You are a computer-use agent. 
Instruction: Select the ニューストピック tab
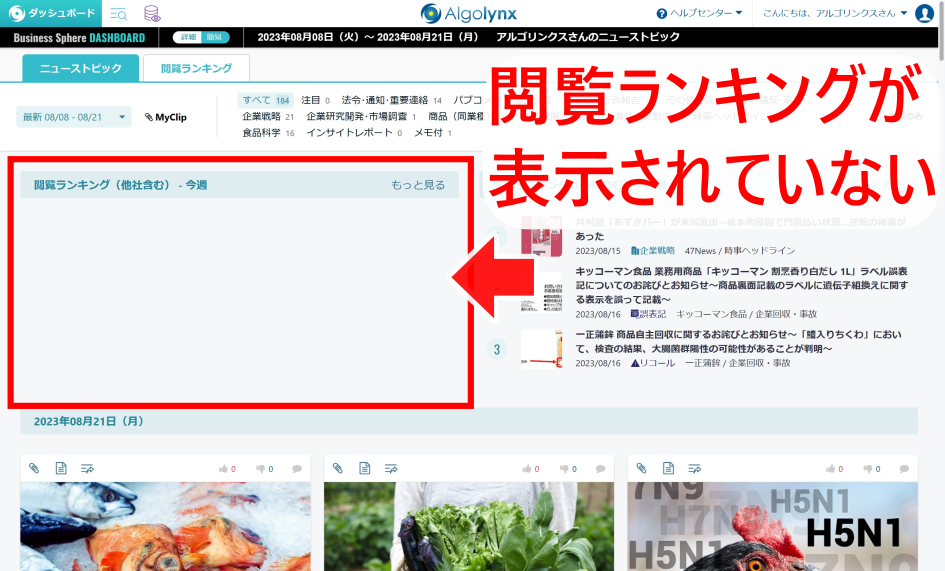[81, 68]
